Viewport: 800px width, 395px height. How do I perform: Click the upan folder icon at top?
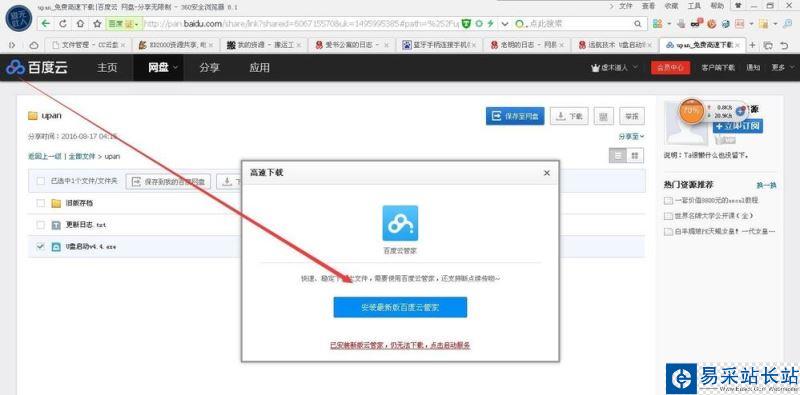33,115
